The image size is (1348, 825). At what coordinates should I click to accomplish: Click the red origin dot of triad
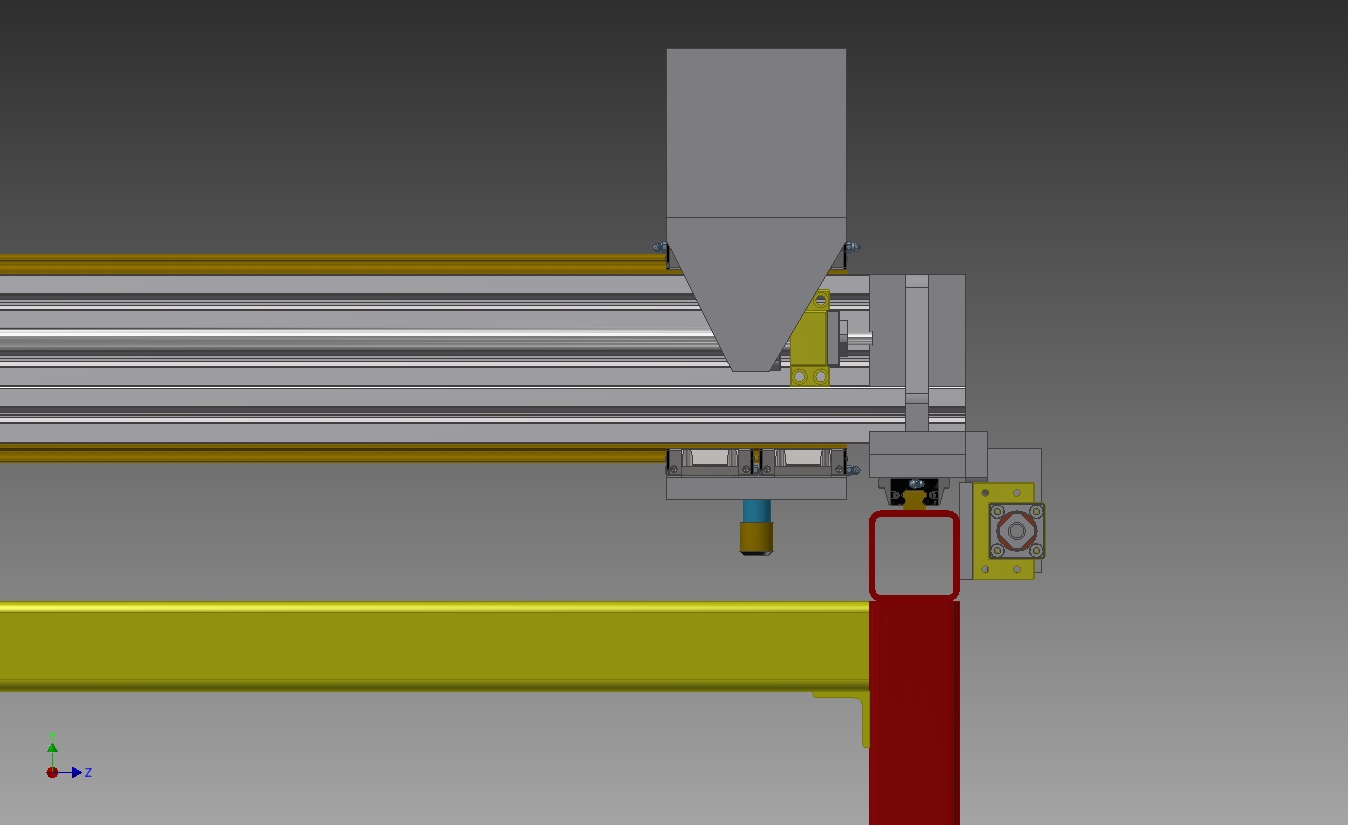[52, 772]
